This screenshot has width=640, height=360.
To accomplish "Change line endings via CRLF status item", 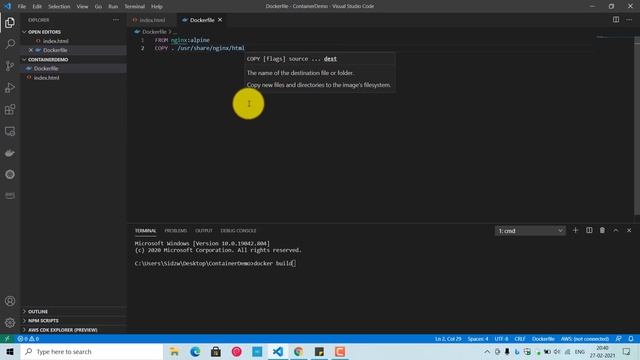I will click(520, 339).
